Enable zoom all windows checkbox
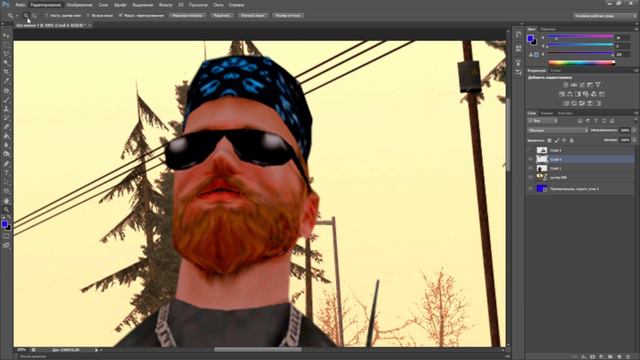Viewport: 640px width, 360px height. point(88,16)
